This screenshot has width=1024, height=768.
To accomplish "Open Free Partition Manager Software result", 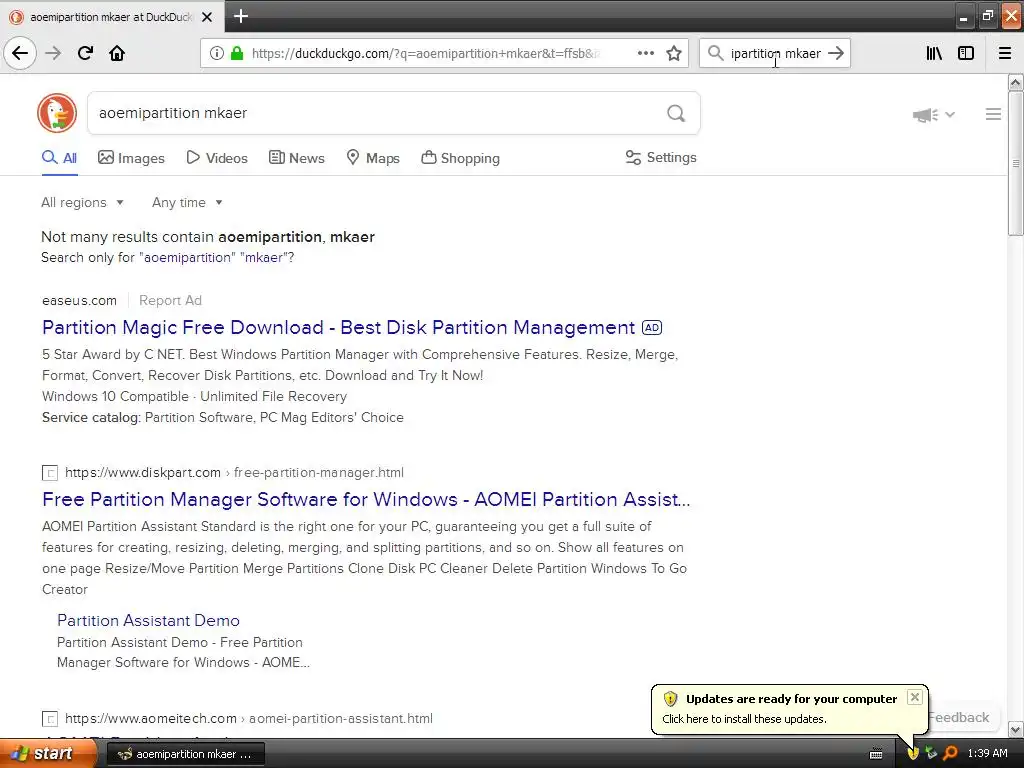I will (366, 500).
